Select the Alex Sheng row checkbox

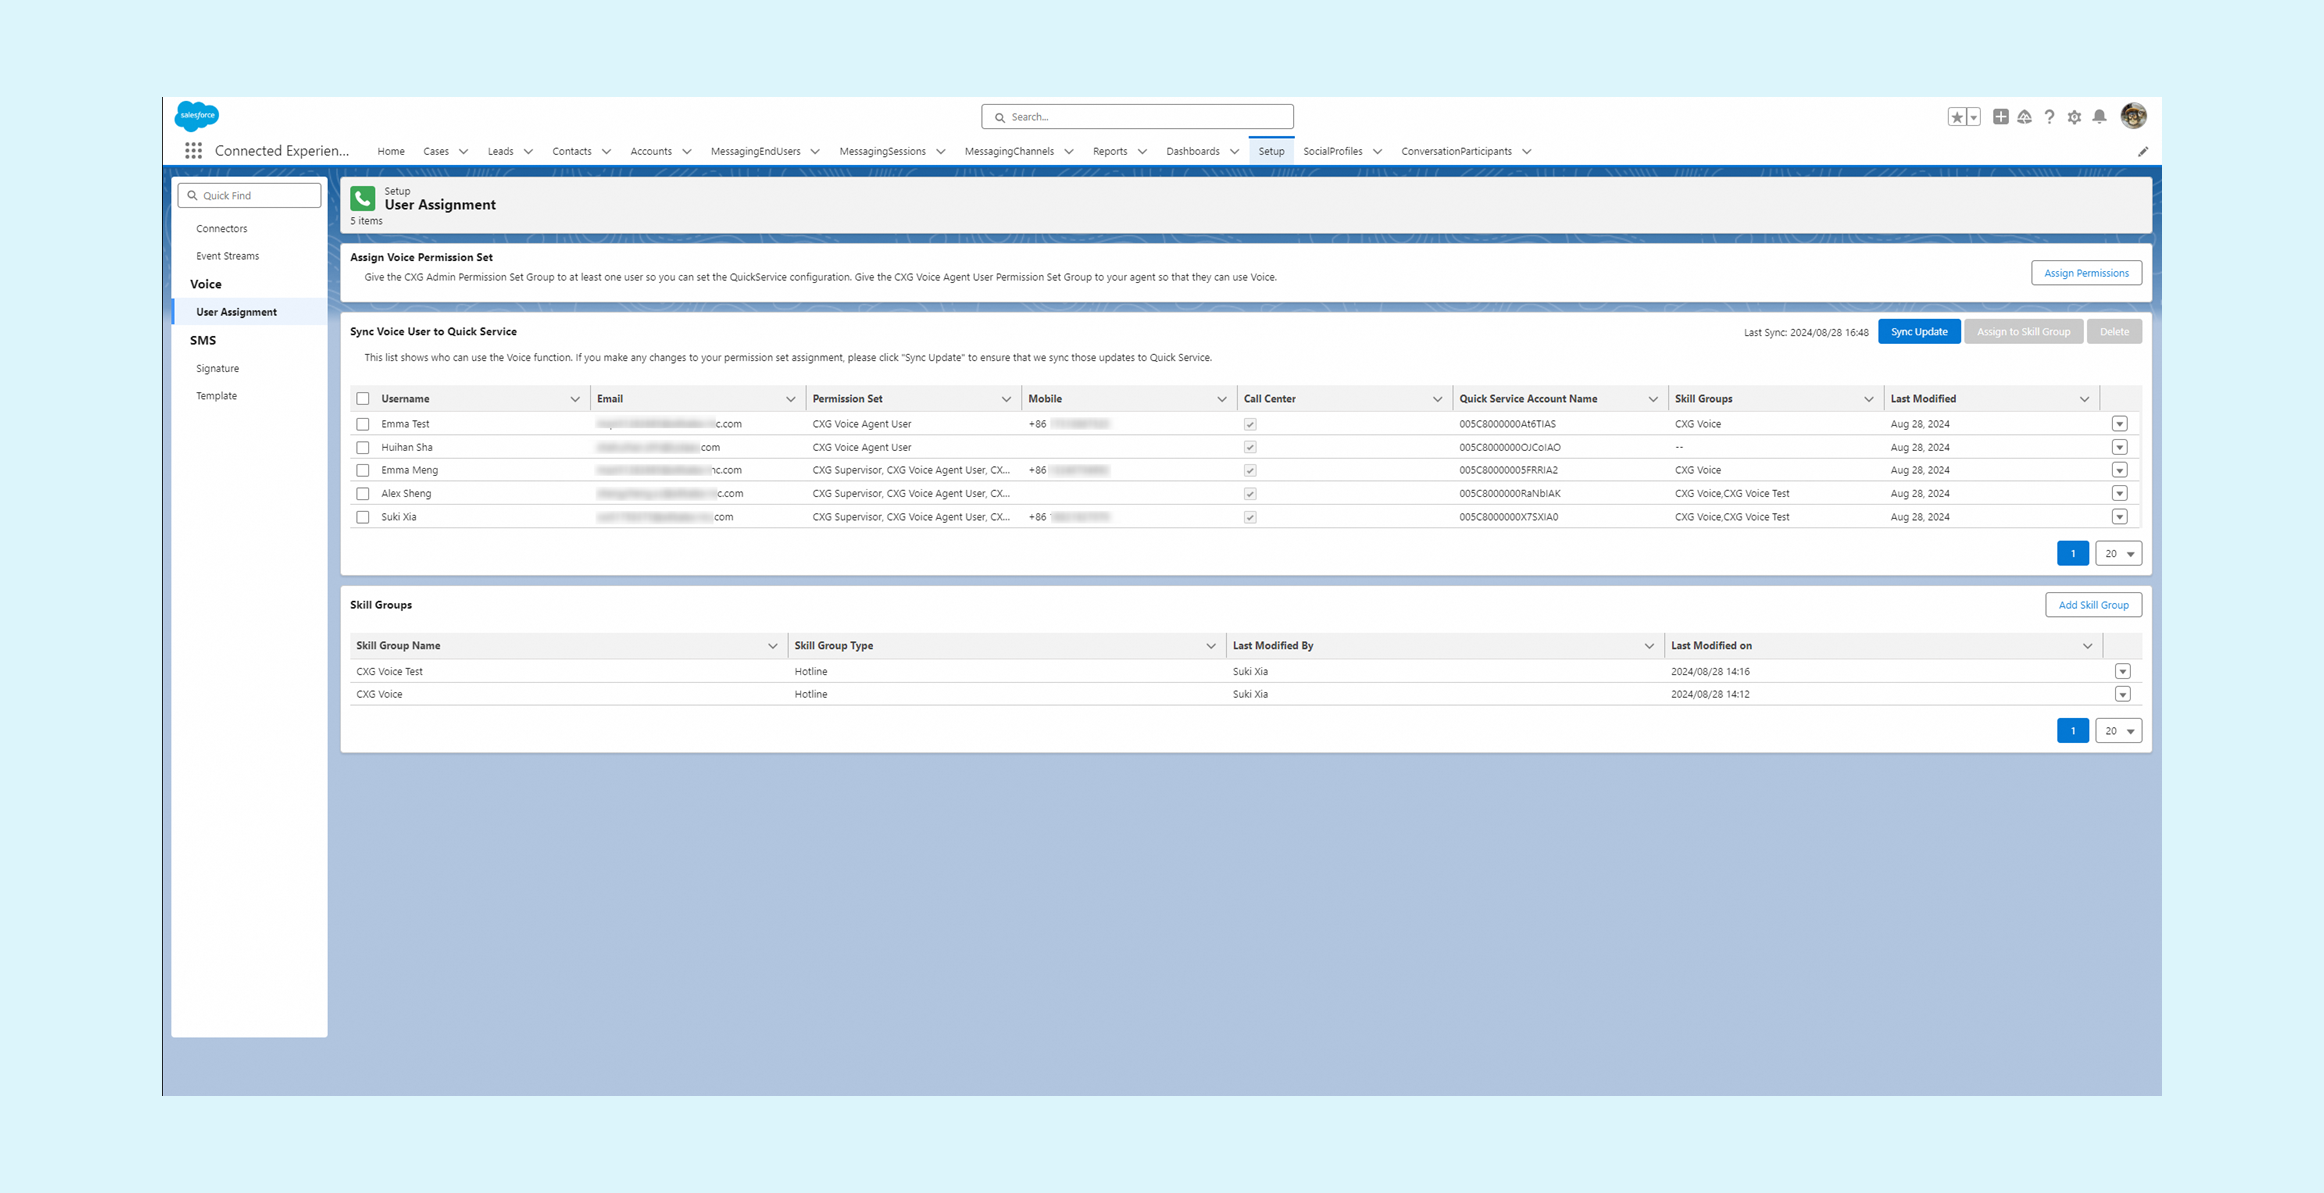(x=363, y=494)
